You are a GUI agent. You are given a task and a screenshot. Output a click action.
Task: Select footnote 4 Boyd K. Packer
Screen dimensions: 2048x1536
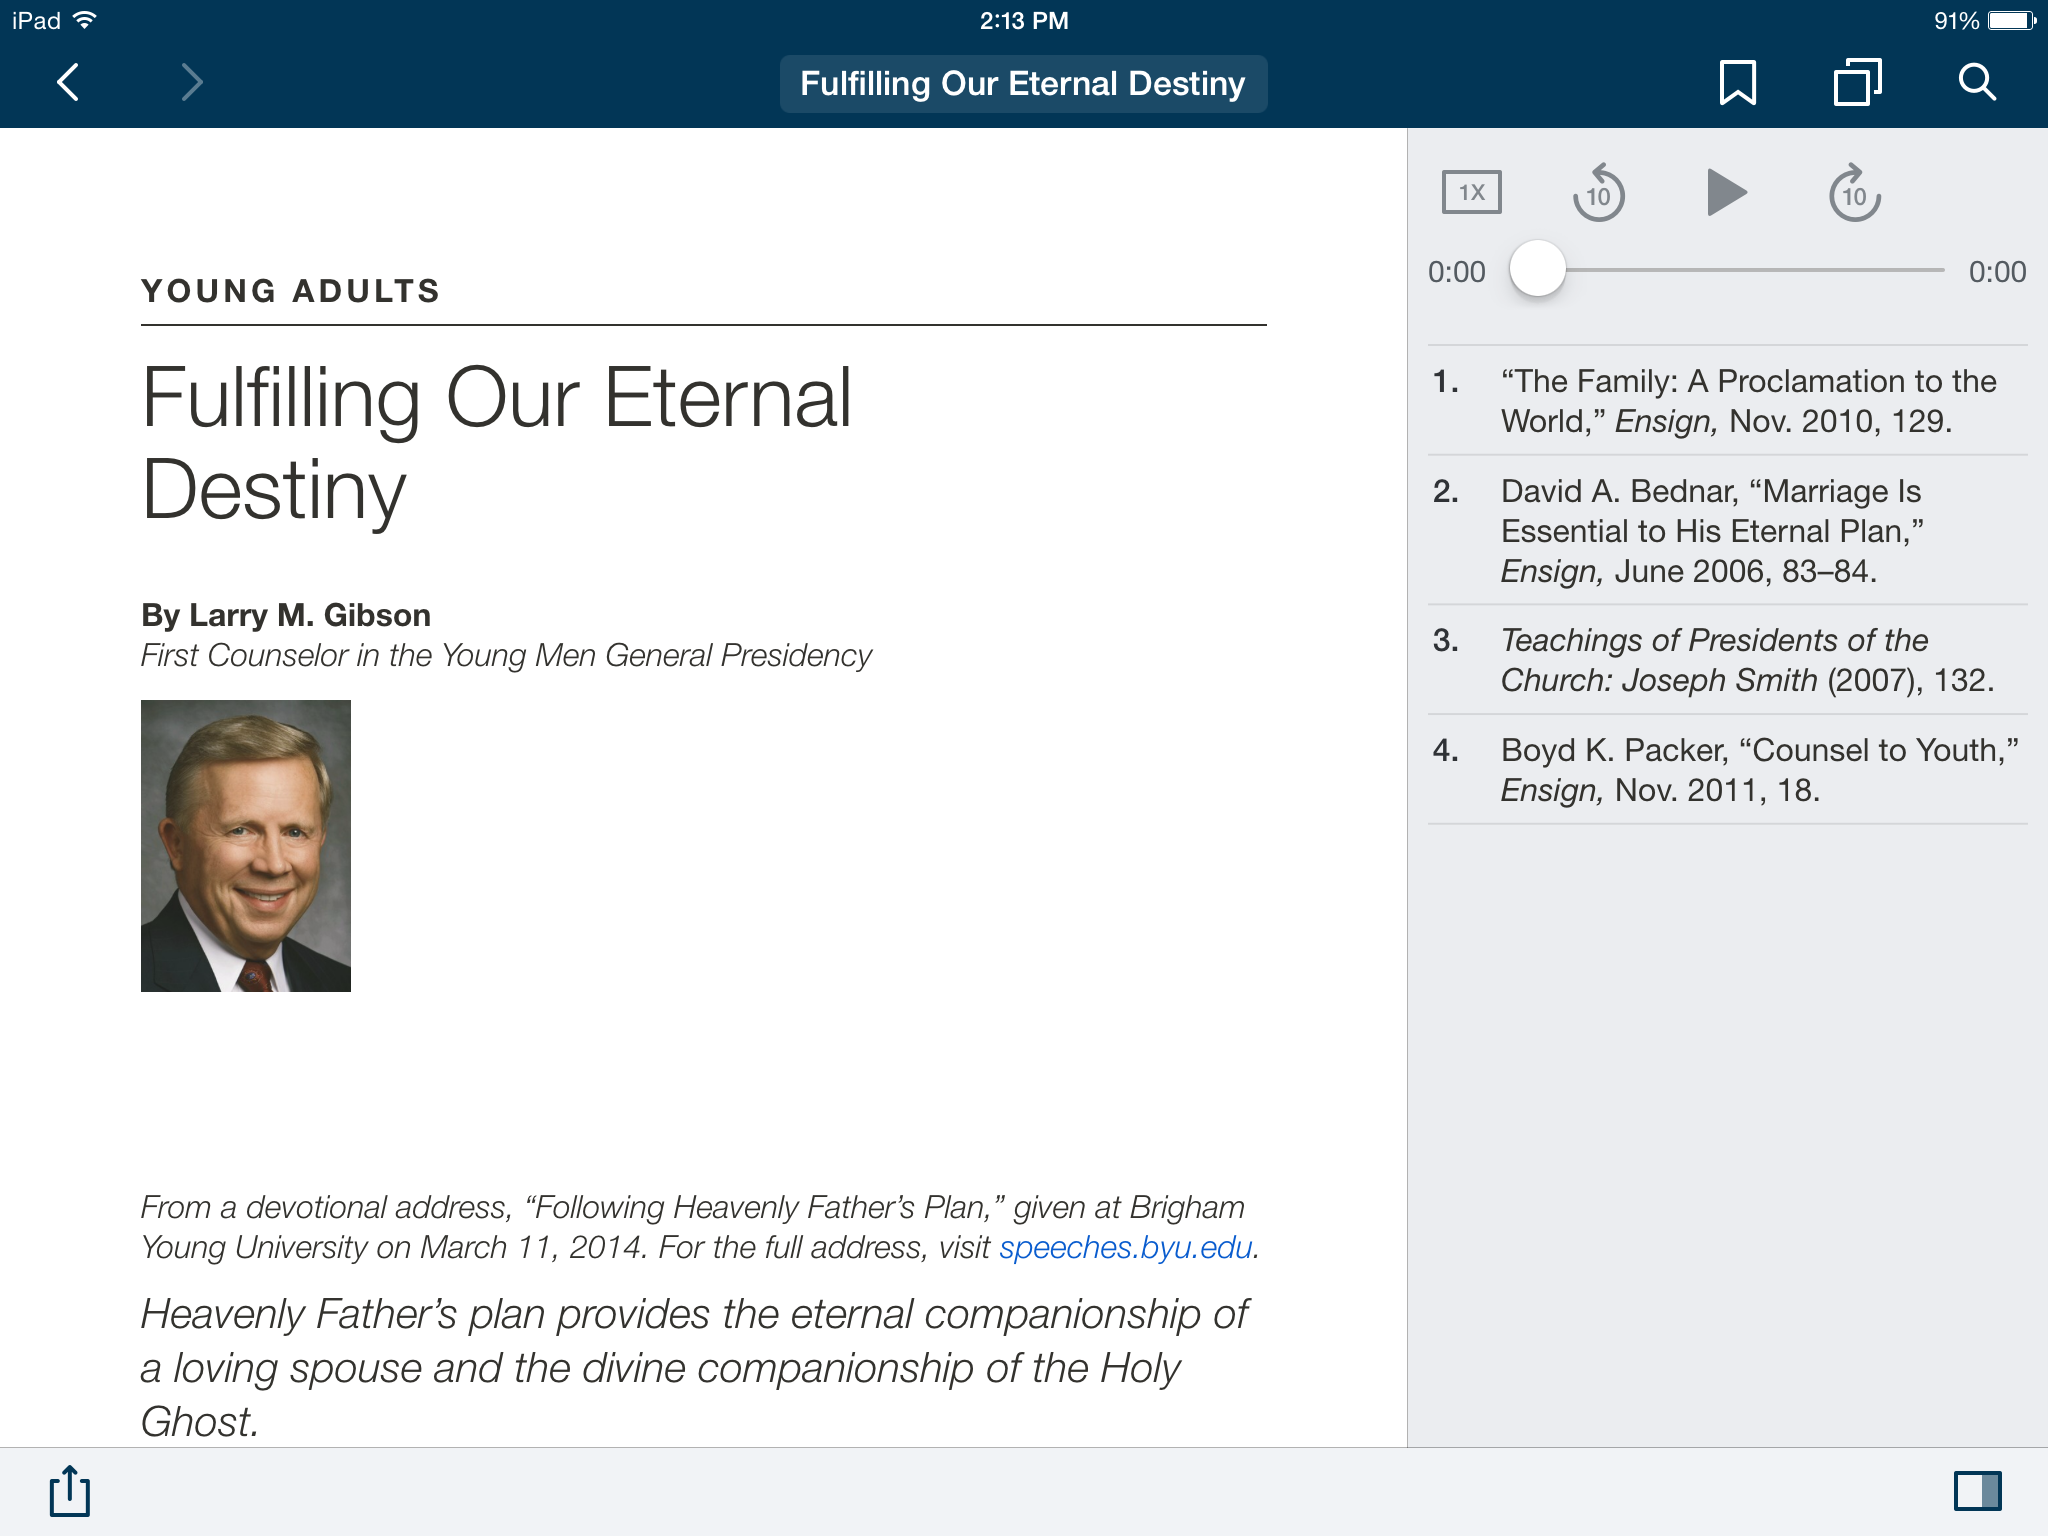tap(1727, 770)
